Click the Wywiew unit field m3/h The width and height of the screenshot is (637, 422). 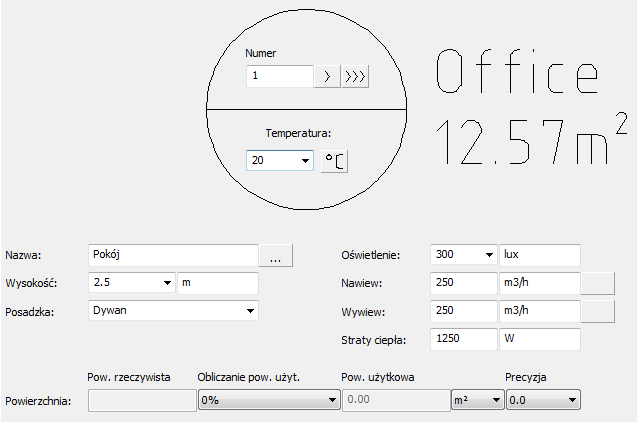pyautogui.click(x=540, y=311)
